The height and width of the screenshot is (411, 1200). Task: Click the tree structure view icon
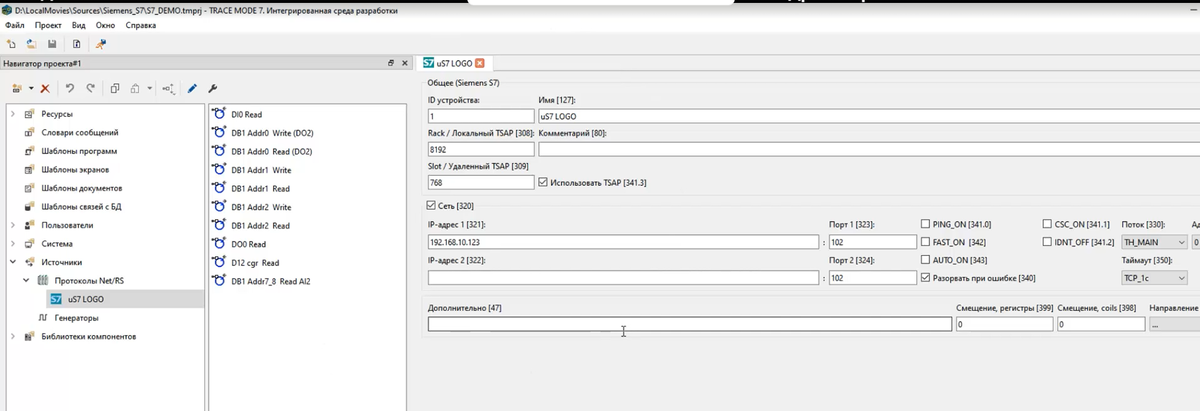click(x=167, y=88)
